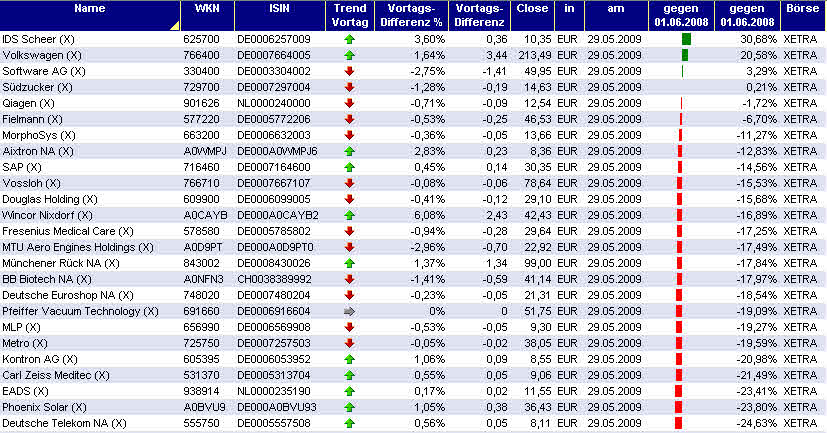This screenshot has width=827, height=433.
Task: Select the Fielmann (X) name
Action: tap(32, 120)
